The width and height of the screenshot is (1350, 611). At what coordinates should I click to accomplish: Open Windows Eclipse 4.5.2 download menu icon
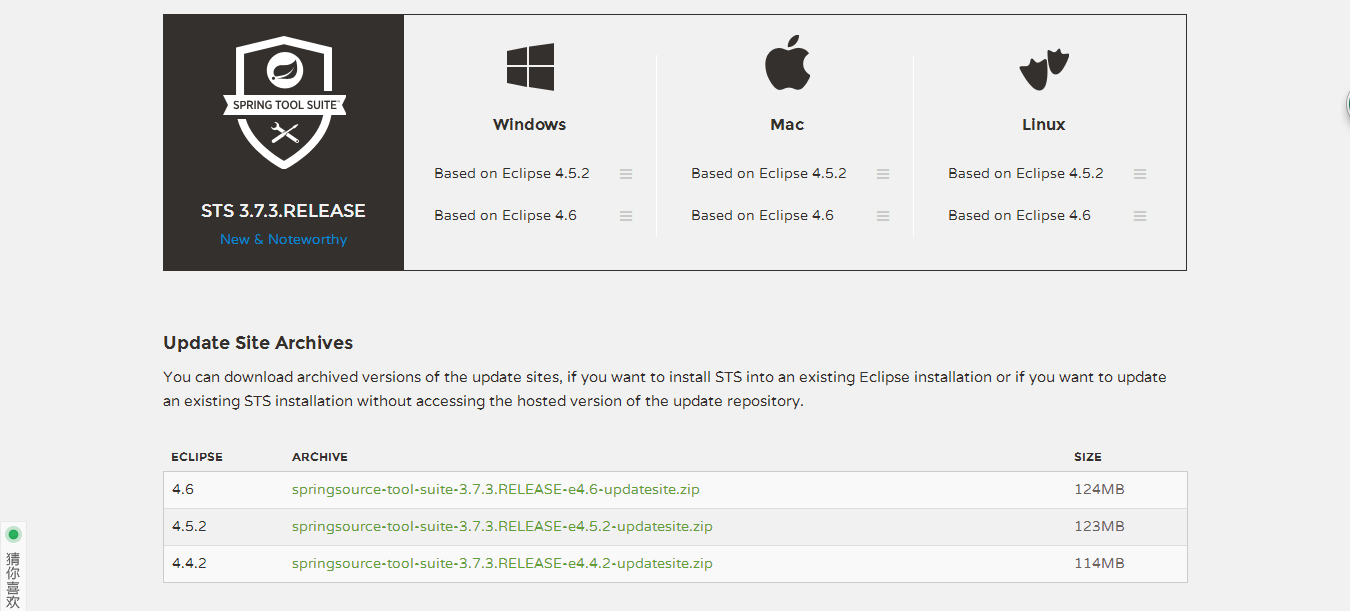pos(626,174)
